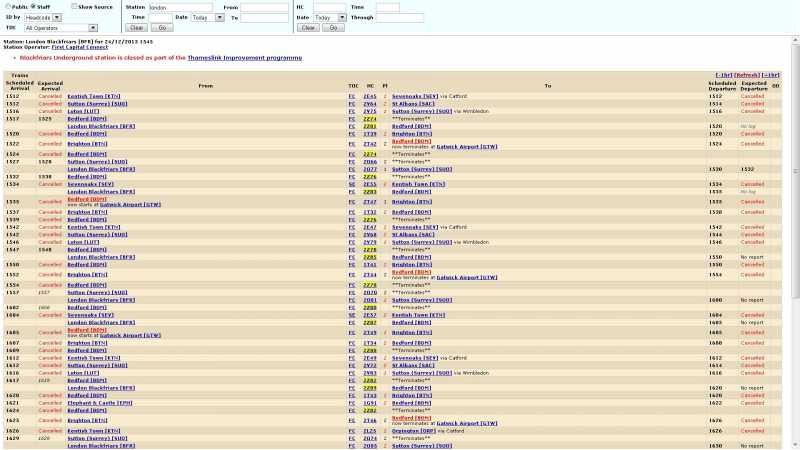Open St Albans [SAC] destination in 2V64 row

413,104
